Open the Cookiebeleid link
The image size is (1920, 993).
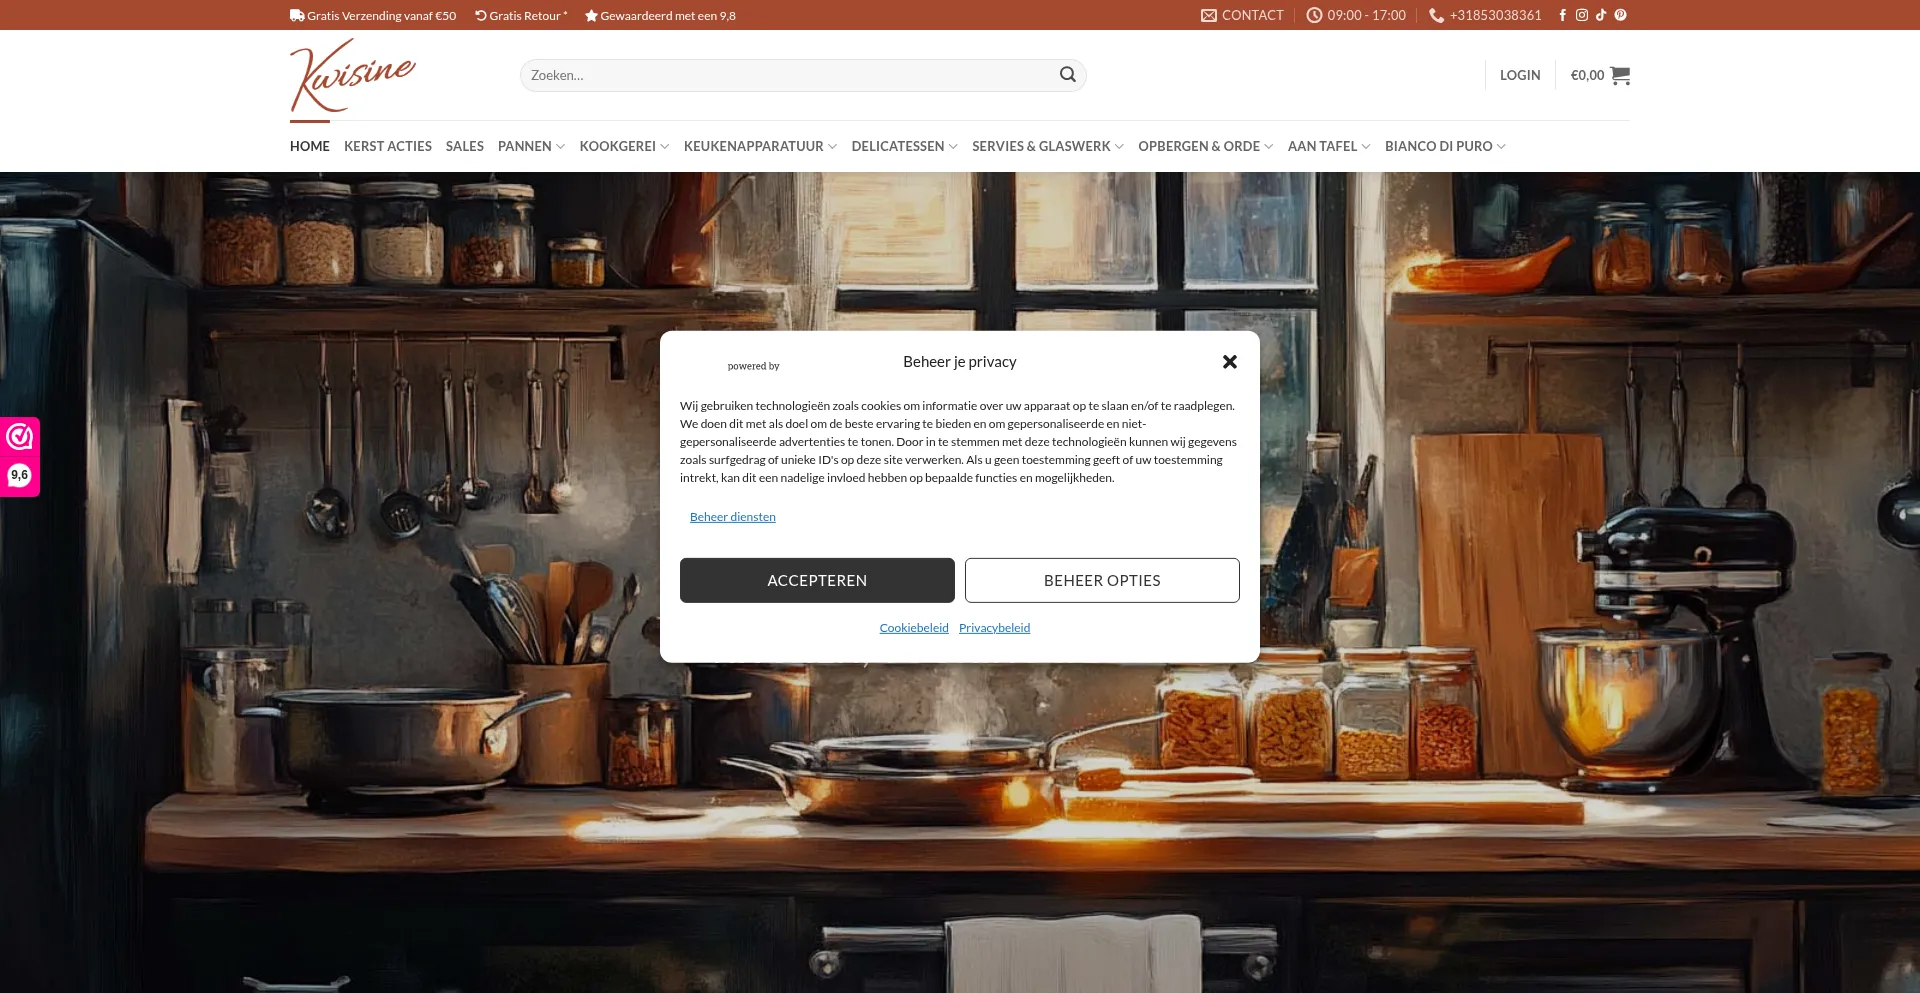pyautogui.click(x=914, y=628)
